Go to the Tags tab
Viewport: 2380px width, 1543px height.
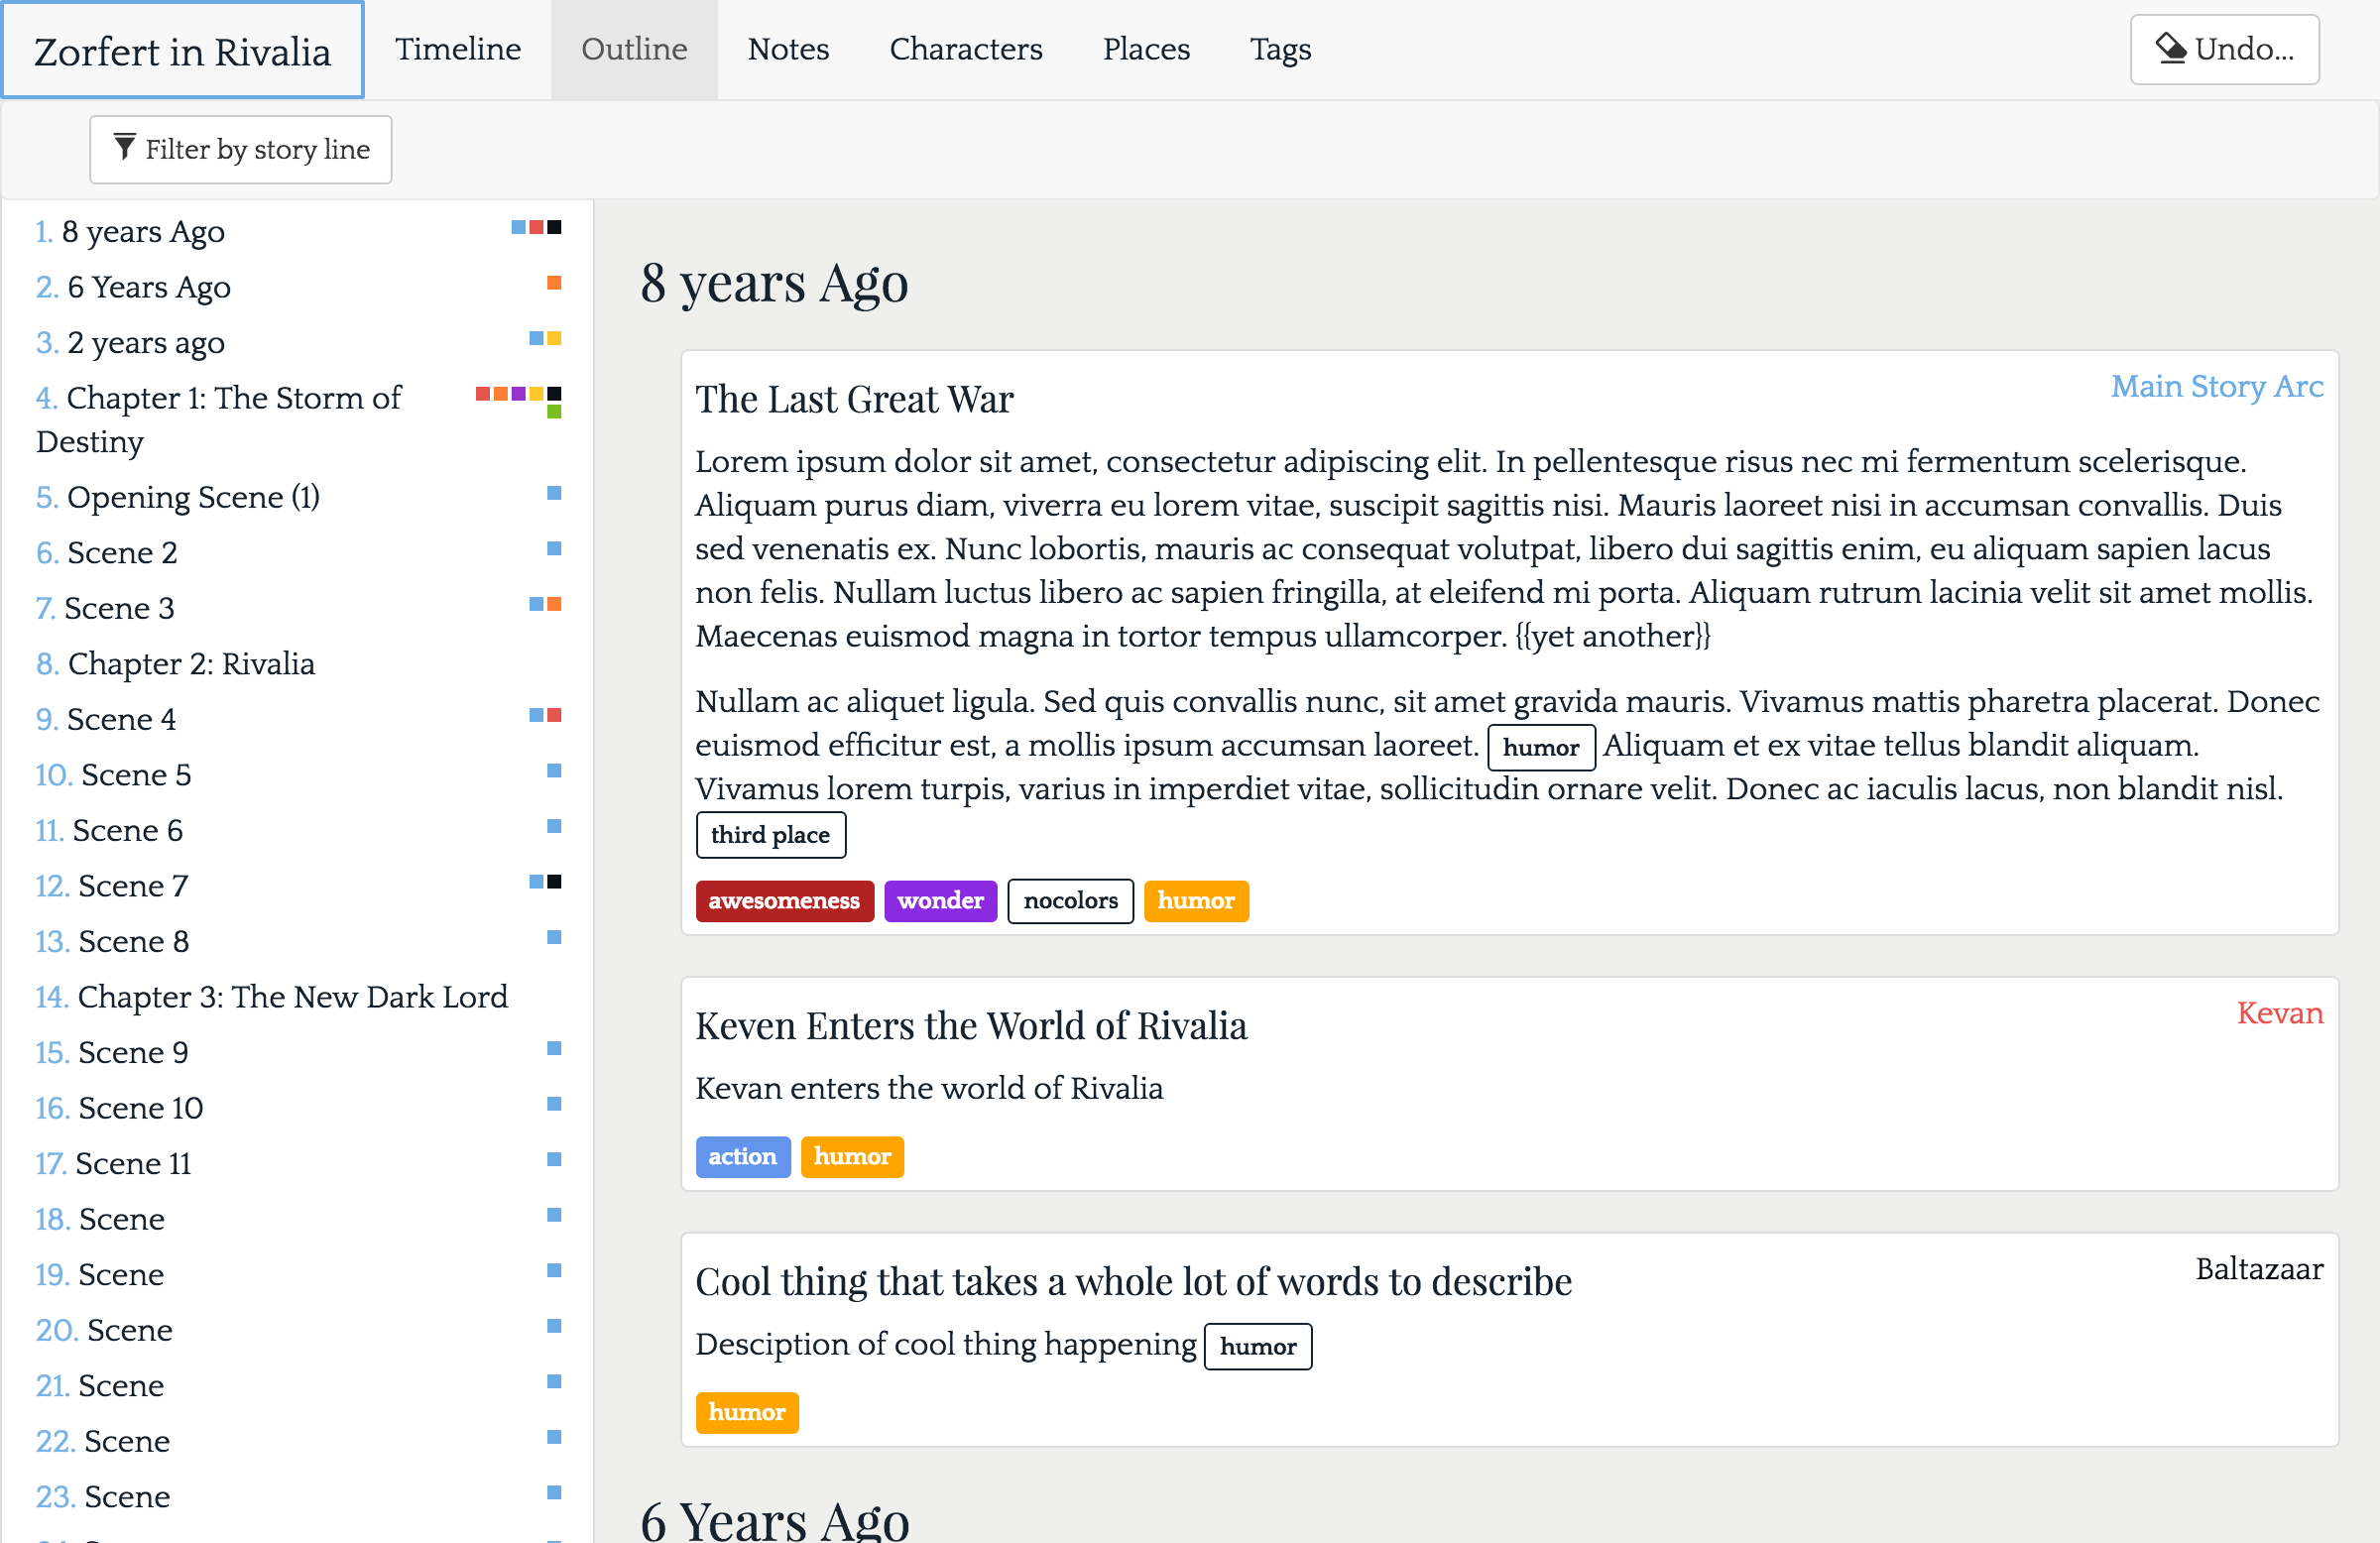point(1280,49)
